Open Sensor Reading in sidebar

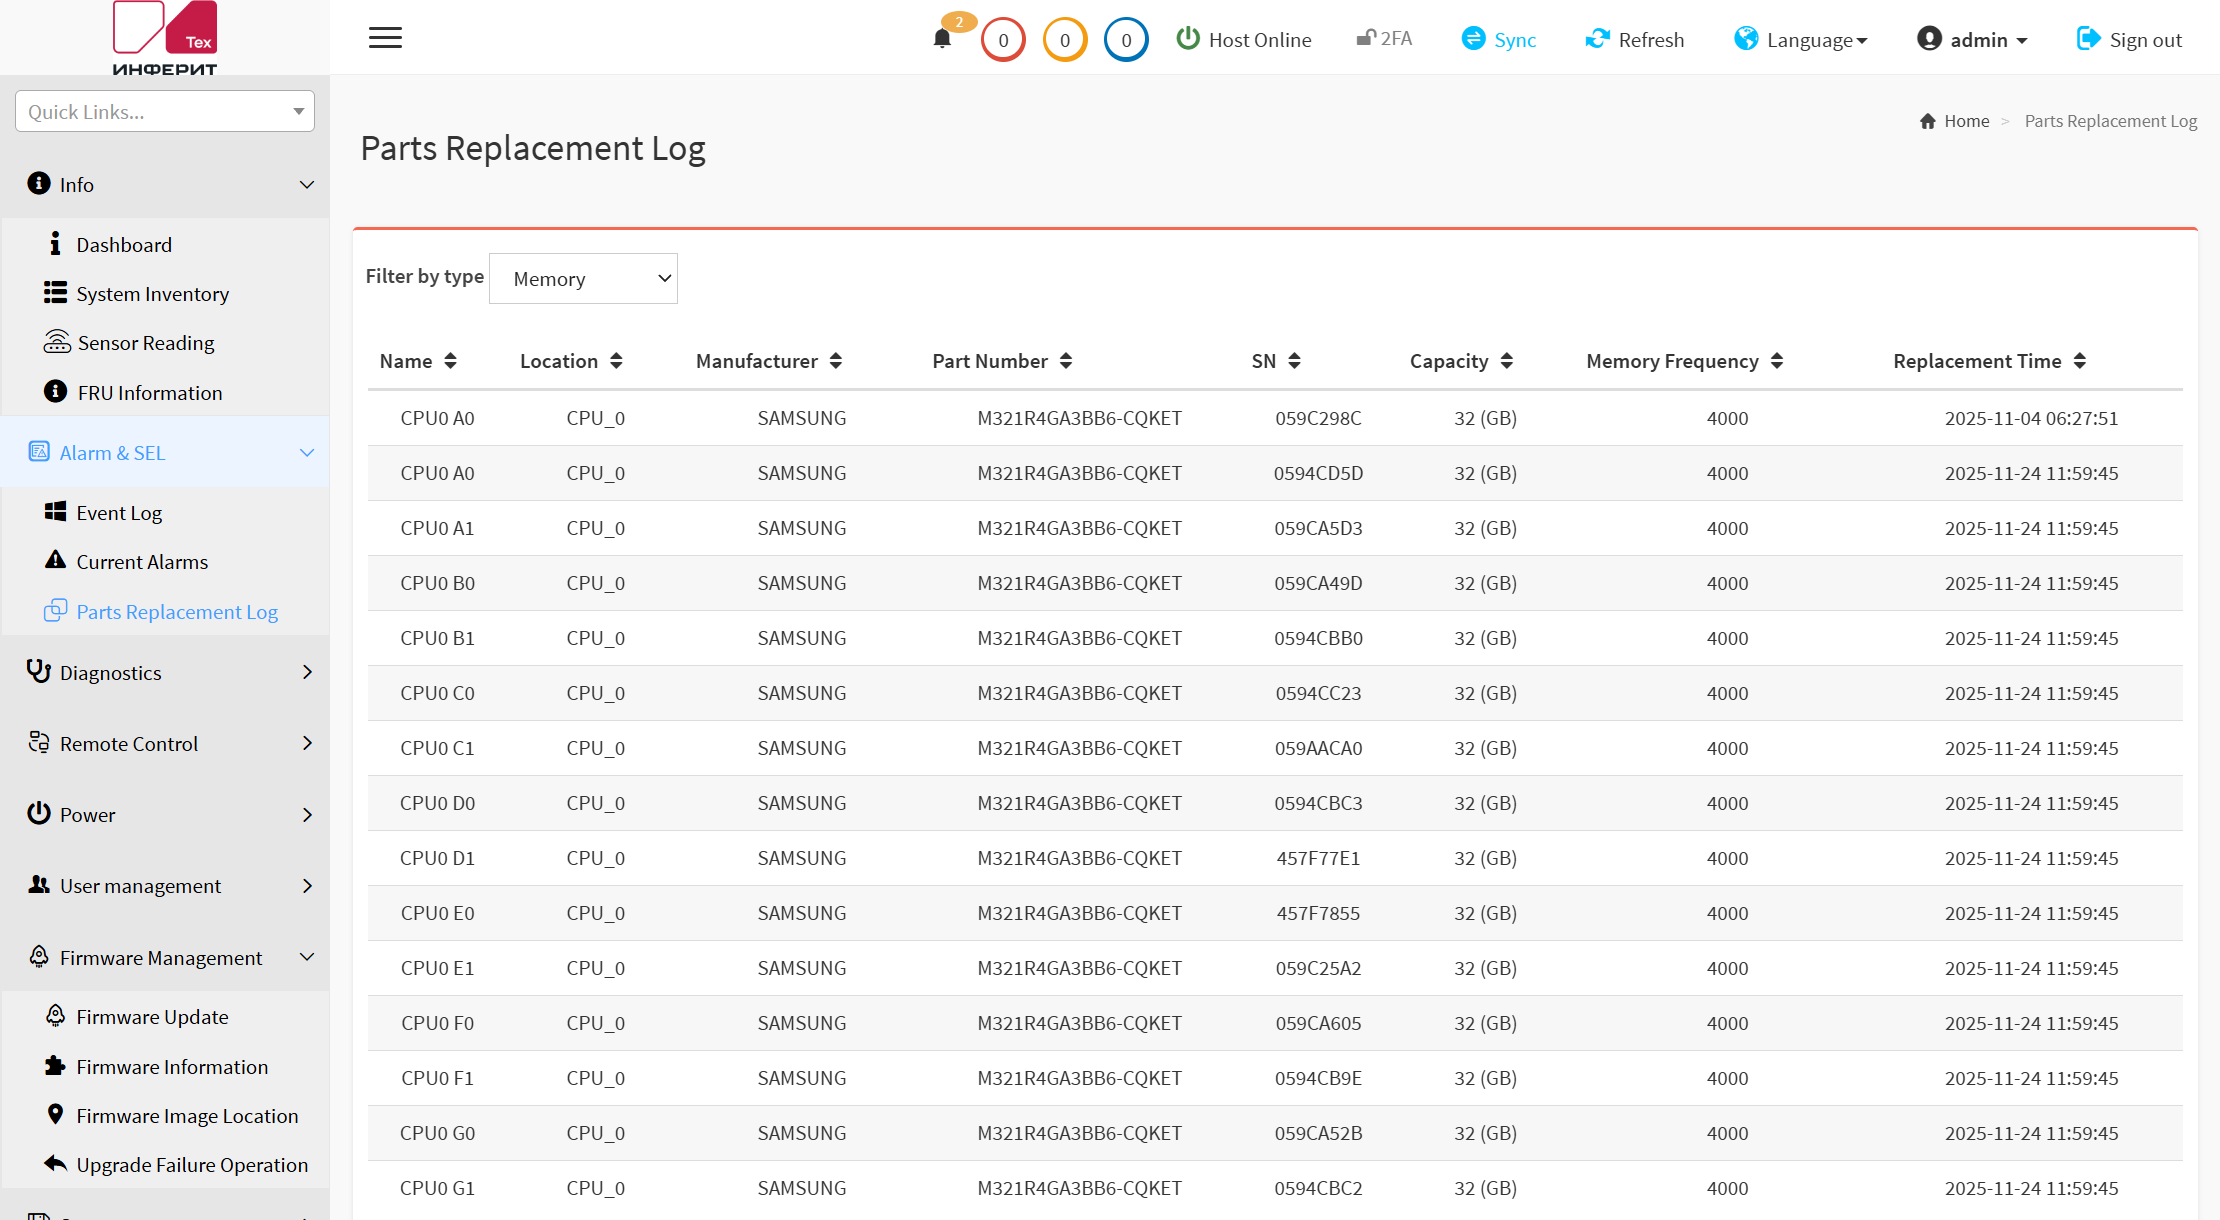[145, 343]
